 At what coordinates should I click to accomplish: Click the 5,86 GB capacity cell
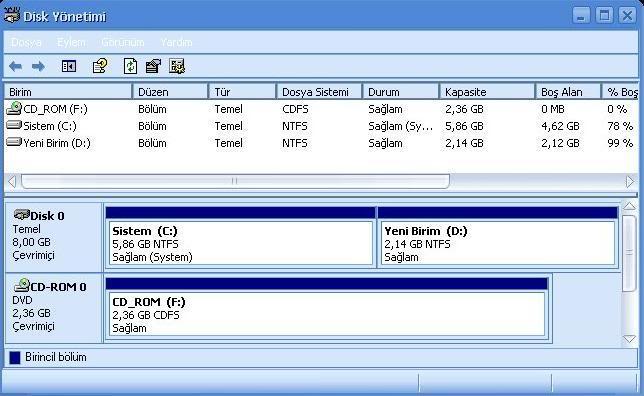[464, 126]
